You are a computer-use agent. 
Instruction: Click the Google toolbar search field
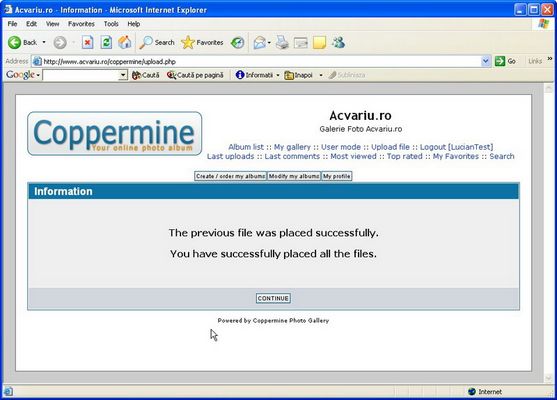coord(81,75)
